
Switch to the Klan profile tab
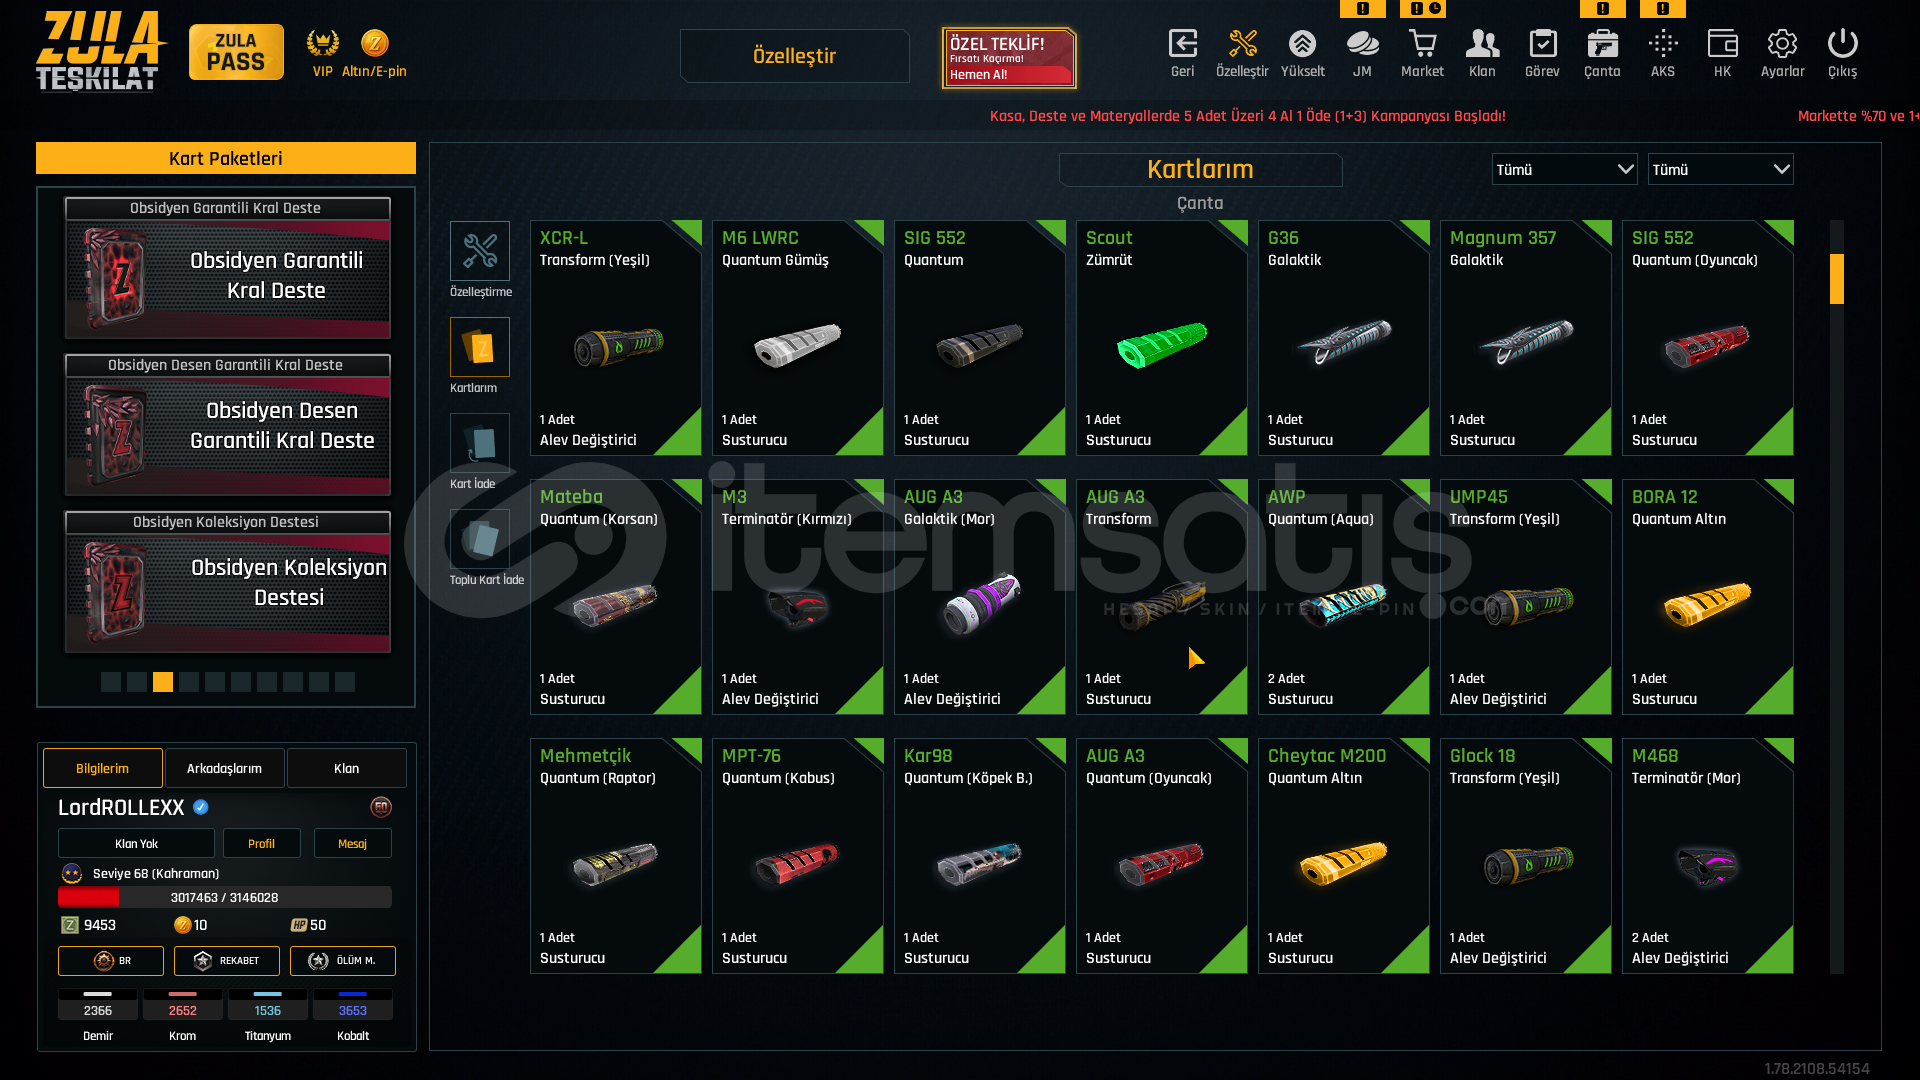346,768
